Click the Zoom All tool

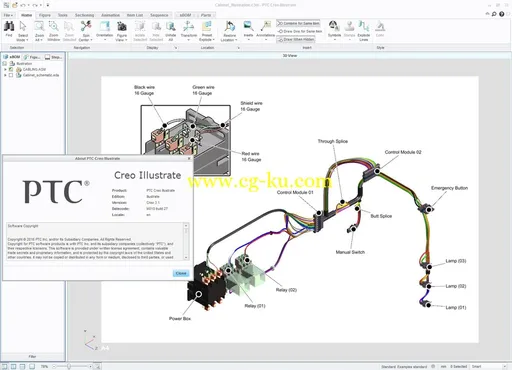39,31
